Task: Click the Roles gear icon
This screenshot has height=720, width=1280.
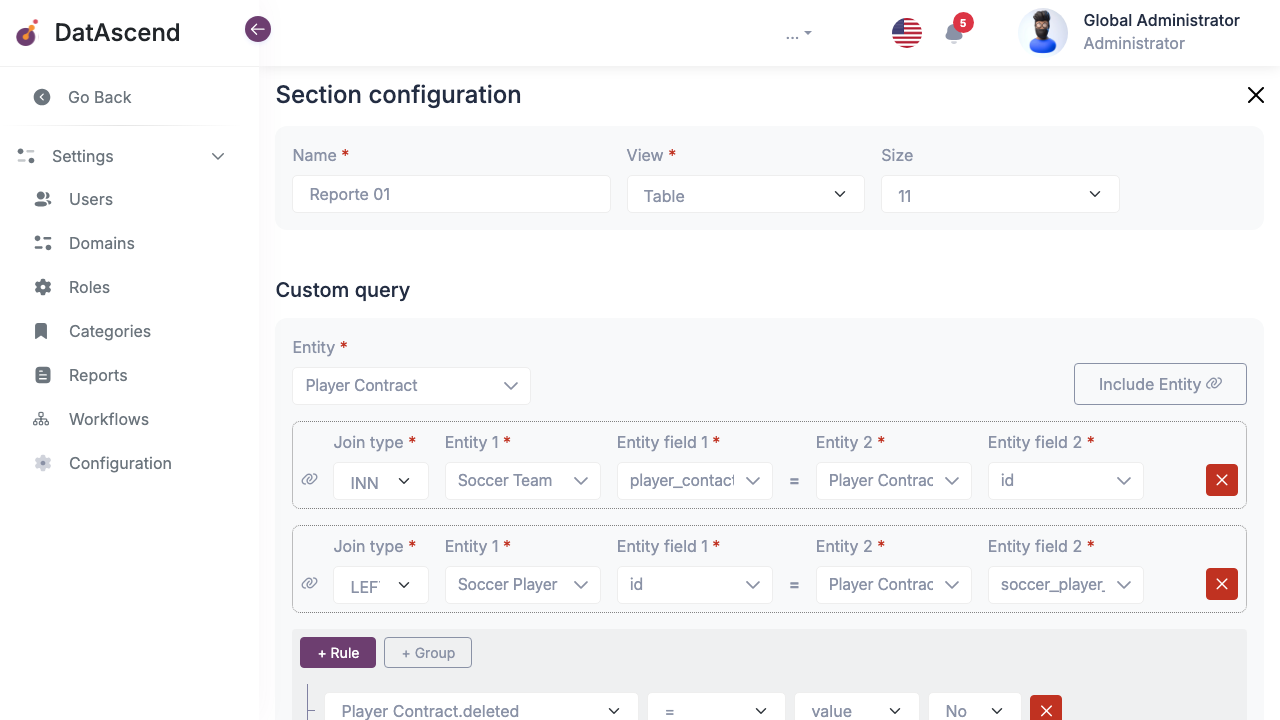Action: [x=43, y=287]
